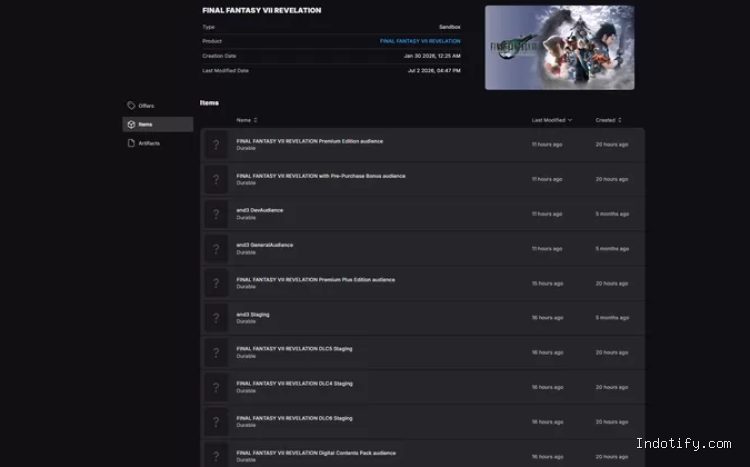Click the game key art thumbnail
The height and width of the screenshot is (467, 750).
(x=560, y=47)
